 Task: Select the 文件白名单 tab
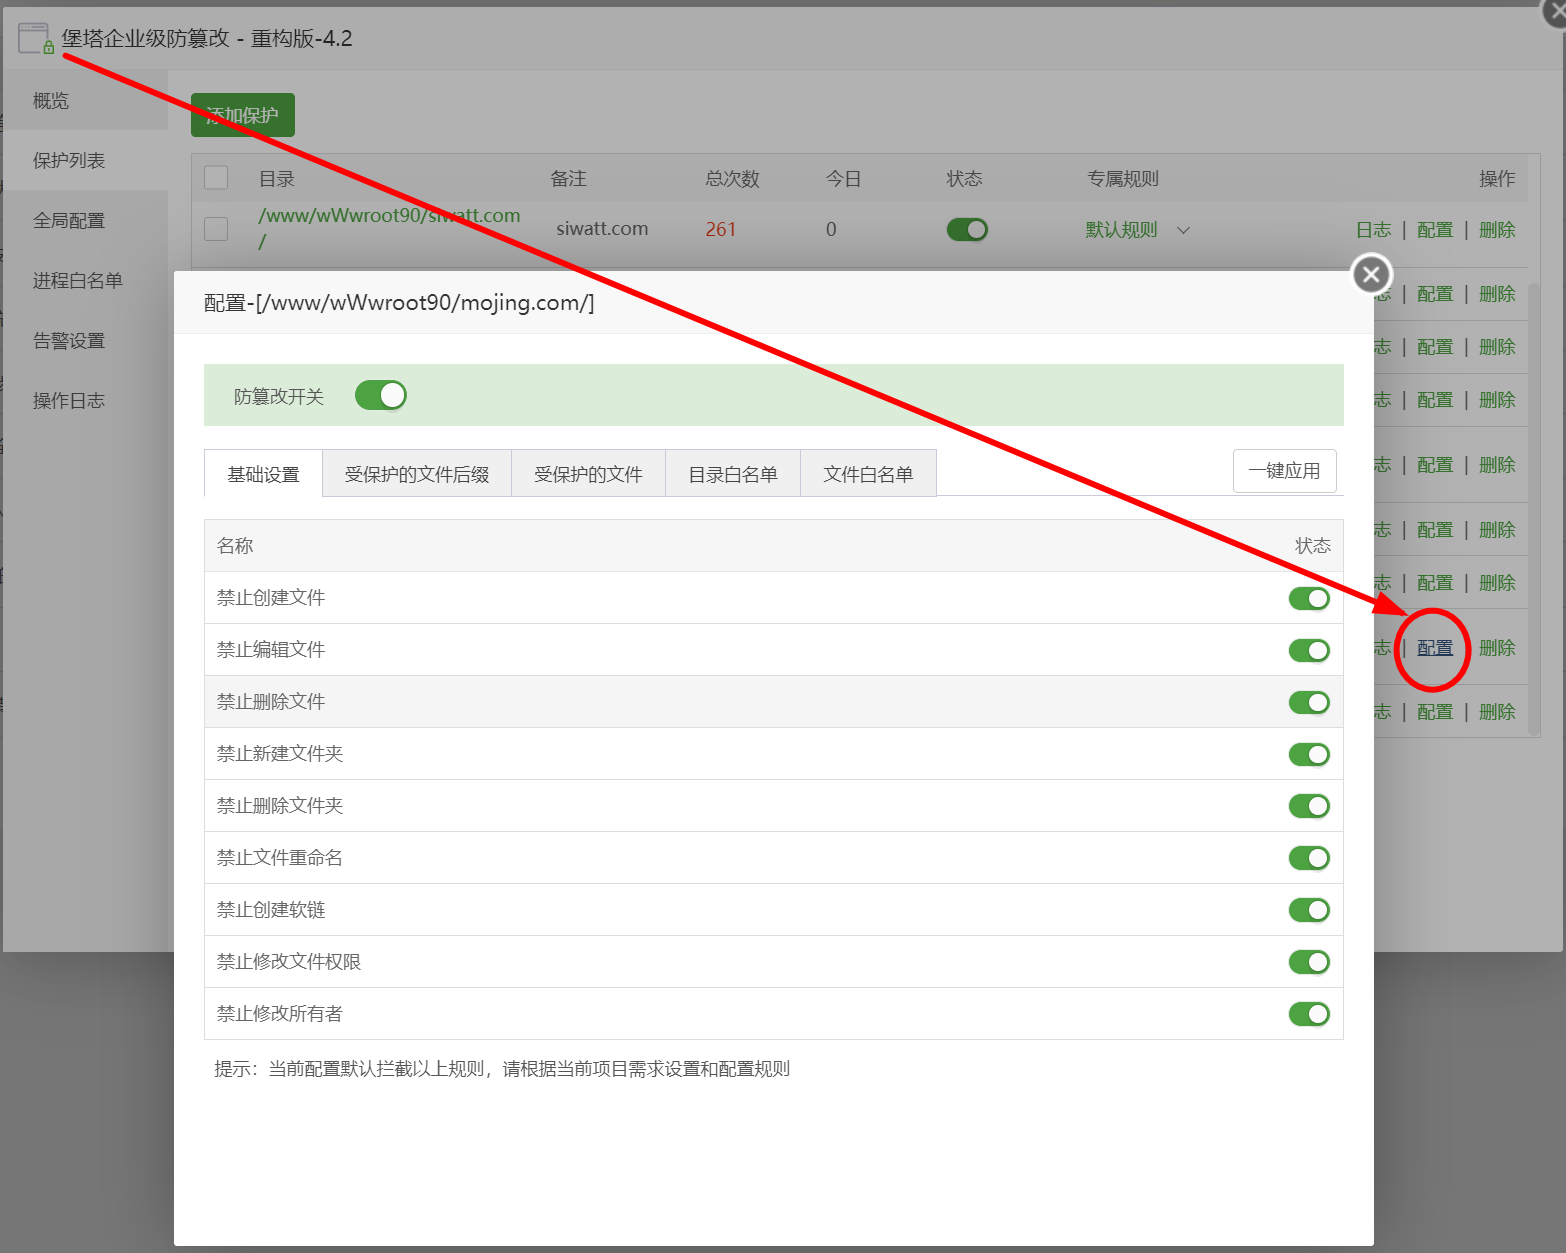tap(867, 474)
